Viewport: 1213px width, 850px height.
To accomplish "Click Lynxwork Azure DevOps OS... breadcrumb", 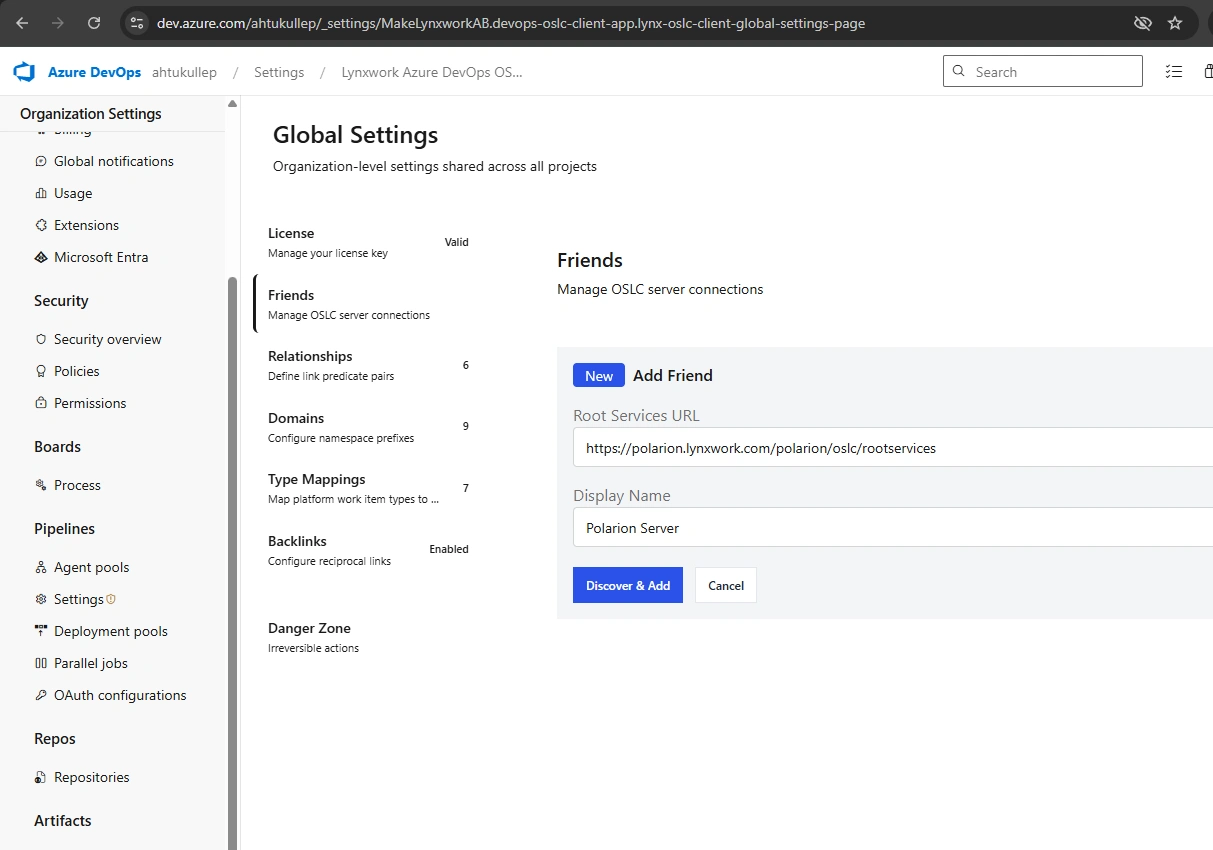I will (432, 72).
